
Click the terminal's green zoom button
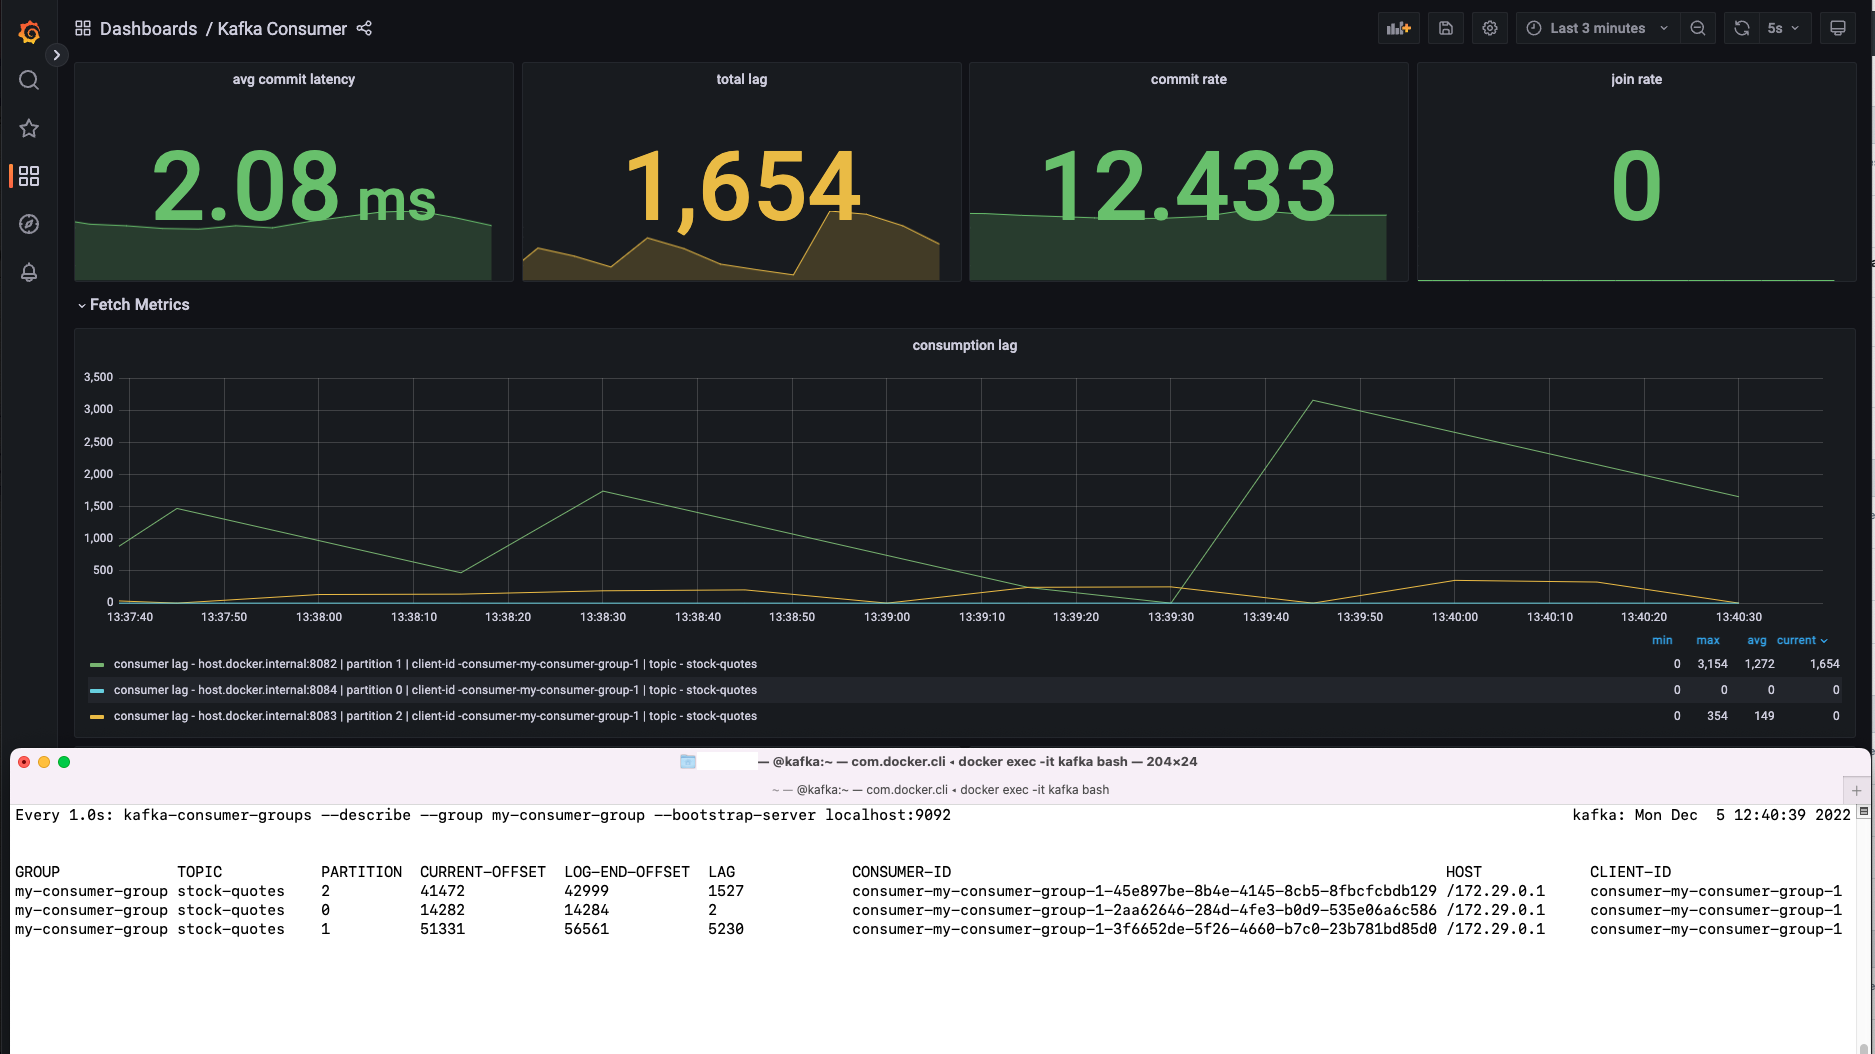[64, 762]
